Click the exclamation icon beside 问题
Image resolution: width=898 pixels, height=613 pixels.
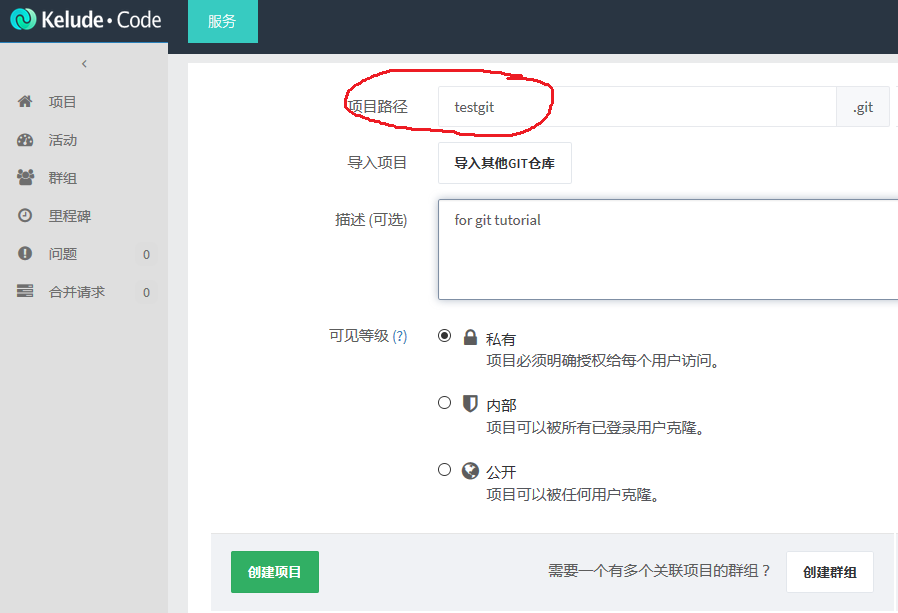[25, 253]
